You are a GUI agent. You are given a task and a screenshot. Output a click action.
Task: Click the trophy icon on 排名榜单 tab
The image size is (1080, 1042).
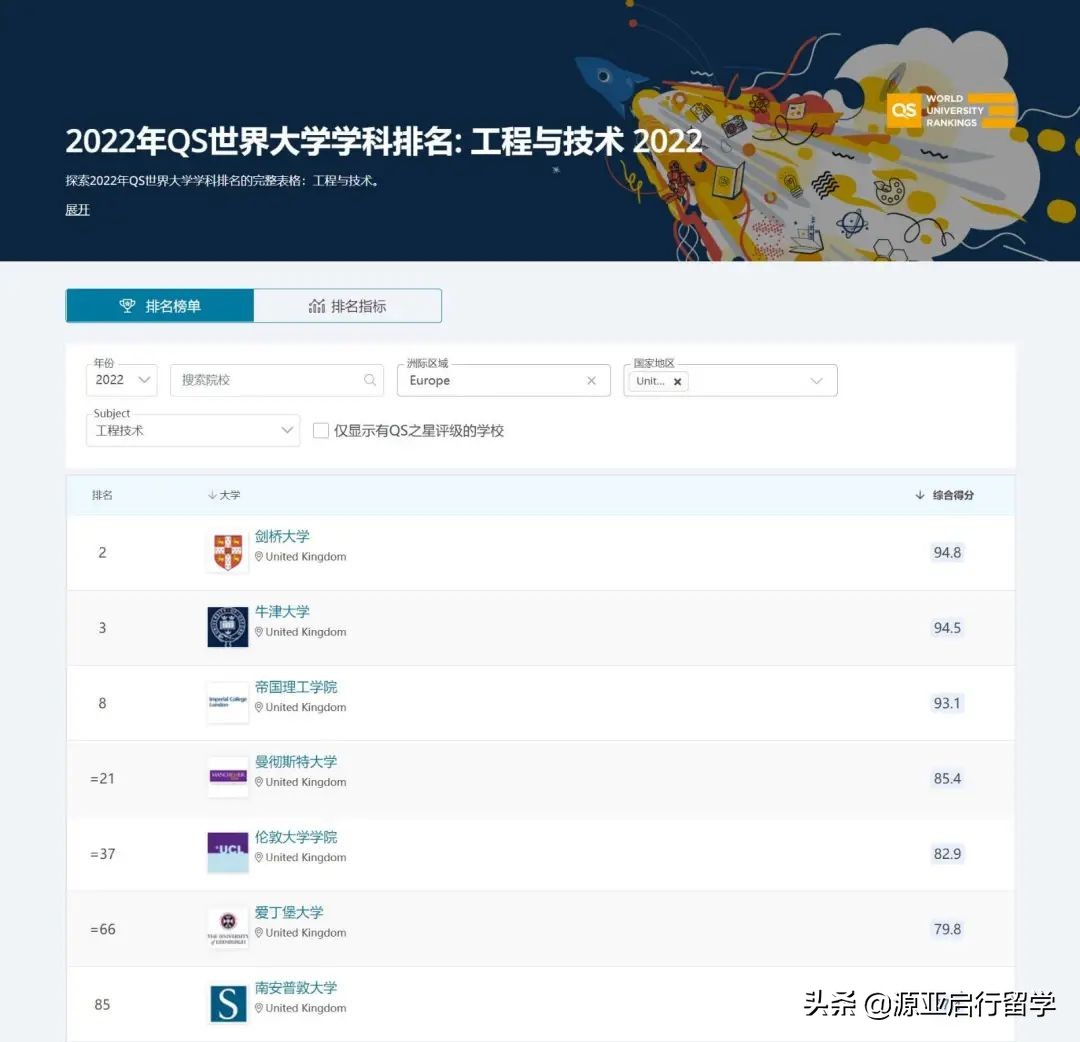pos(127,305)
